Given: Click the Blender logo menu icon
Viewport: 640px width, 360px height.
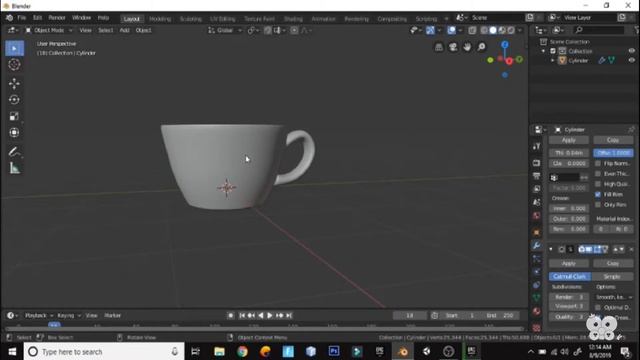Looking at the screenshot, I should pos(9,18).
